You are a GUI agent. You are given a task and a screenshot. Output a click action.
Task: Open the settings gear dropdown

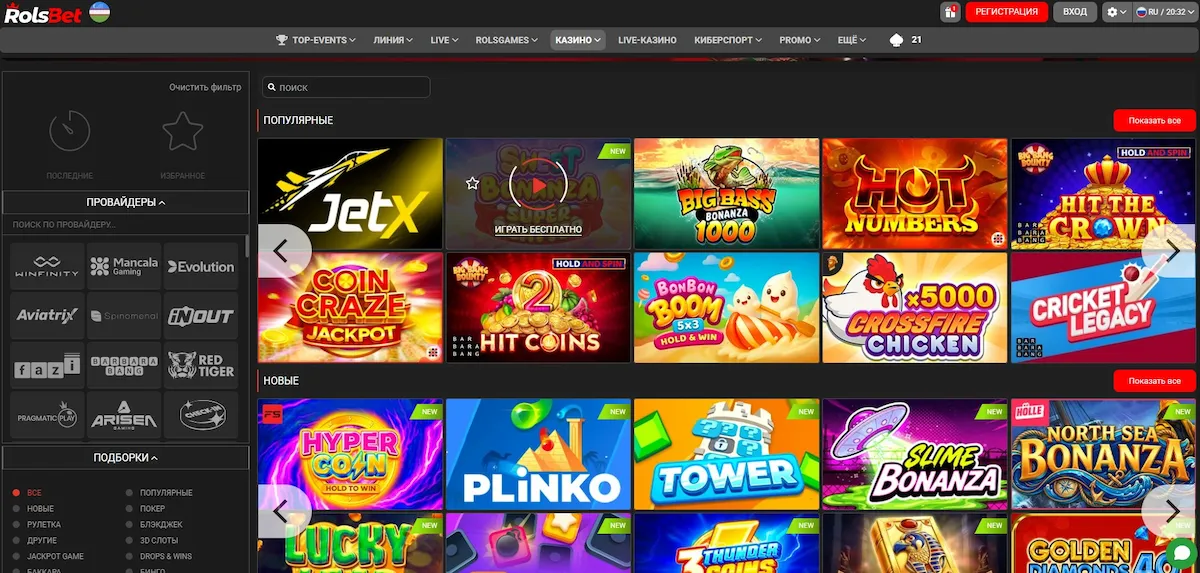(1116, 12)
